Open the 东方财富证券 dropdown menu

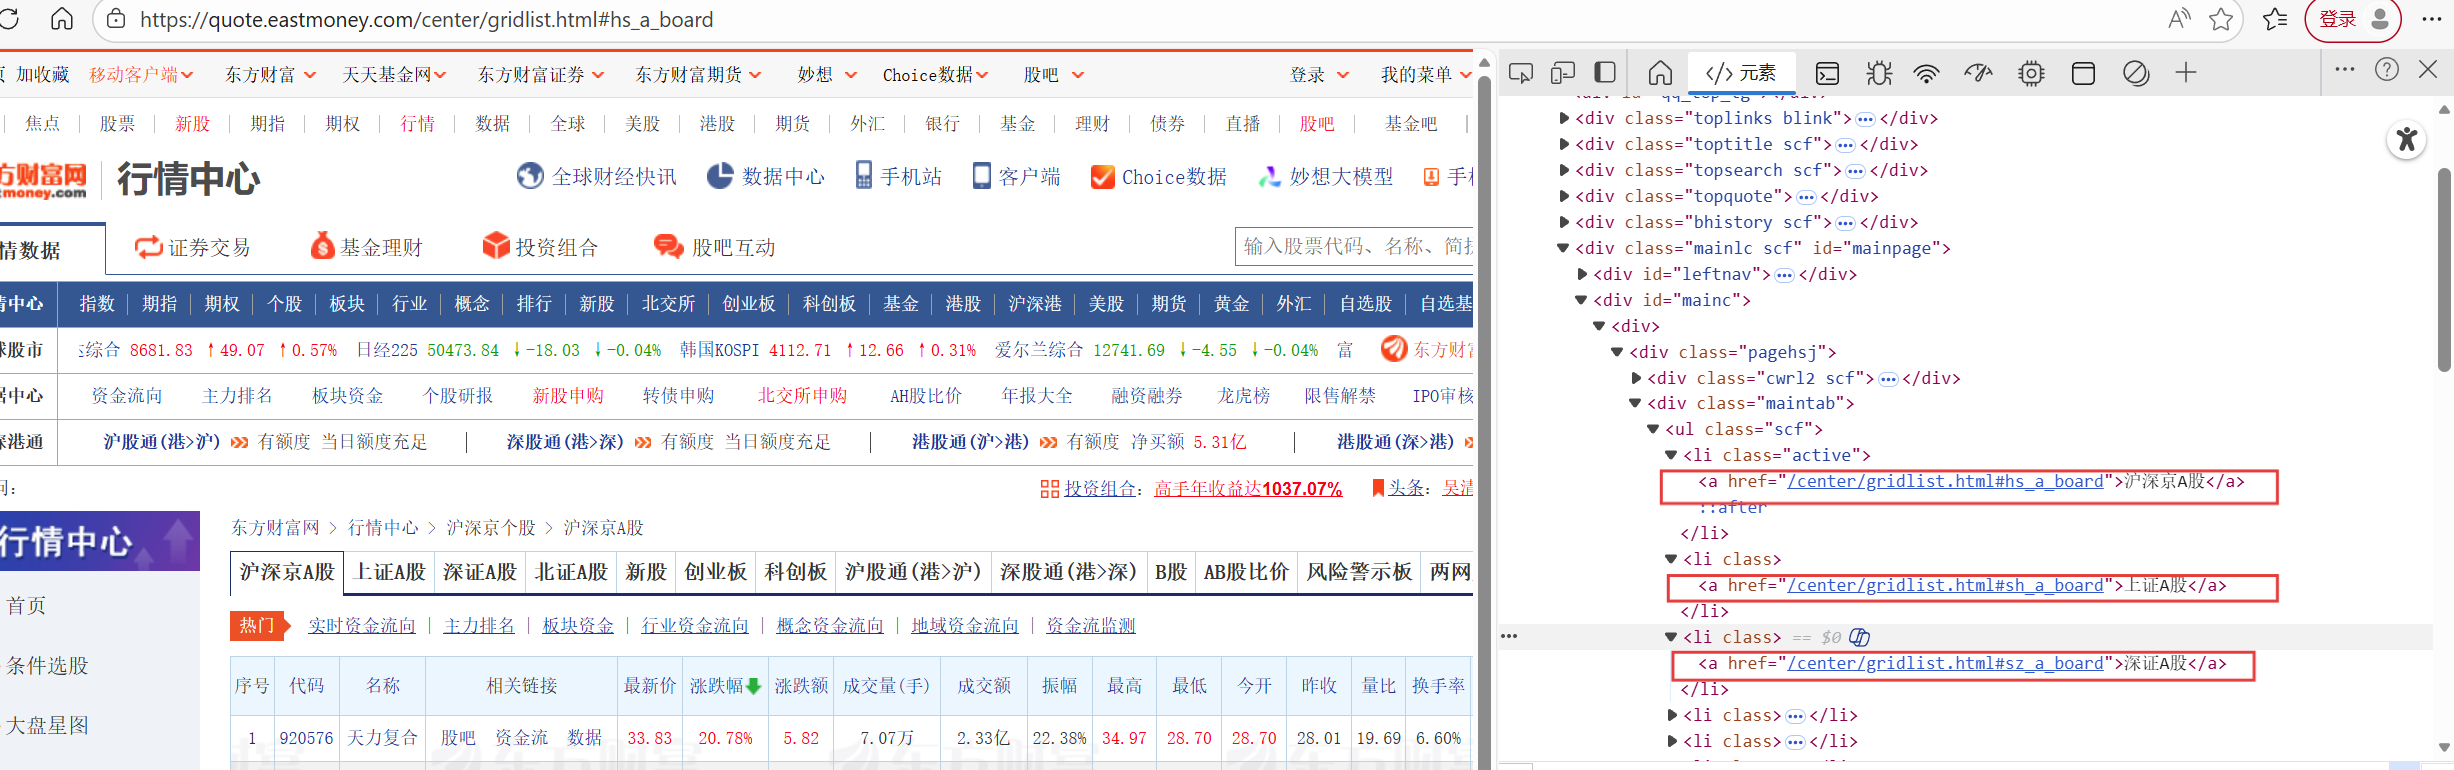541,75
